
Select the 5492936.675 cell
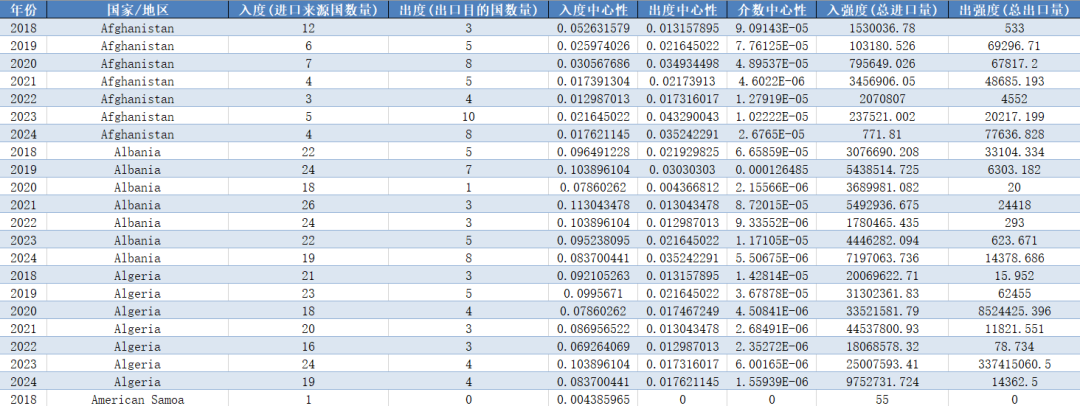coord(882,205)
